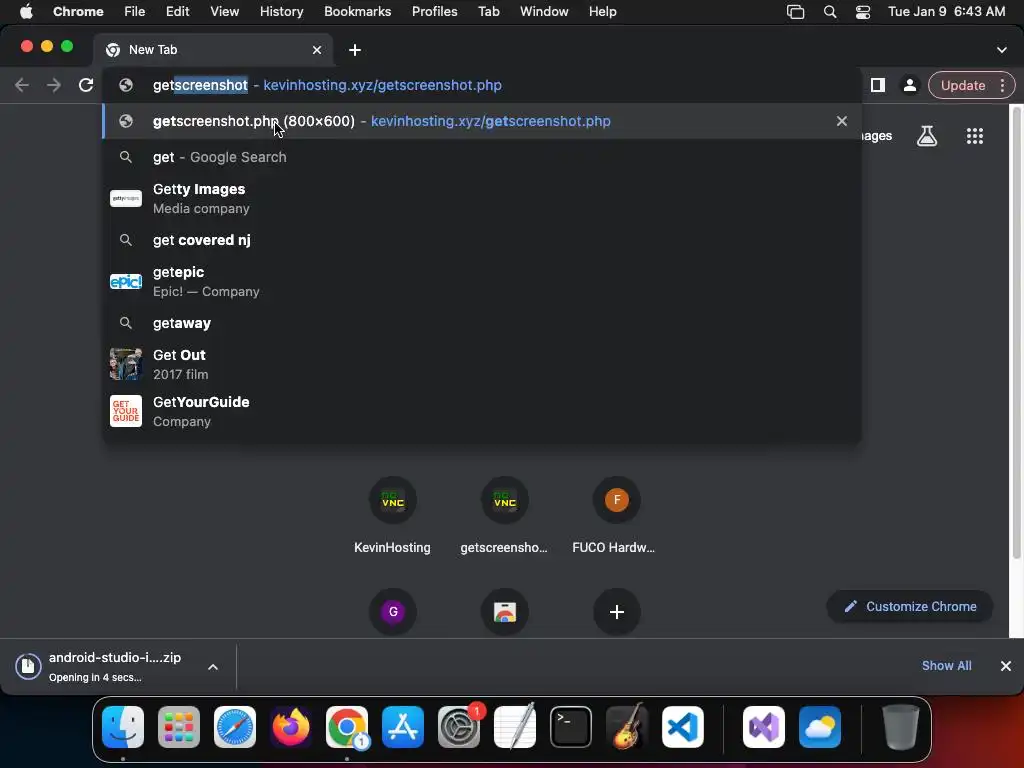Click the Customize Chrome button
The width and height of the screenshot is (1024, 768).
click(910, 606)
